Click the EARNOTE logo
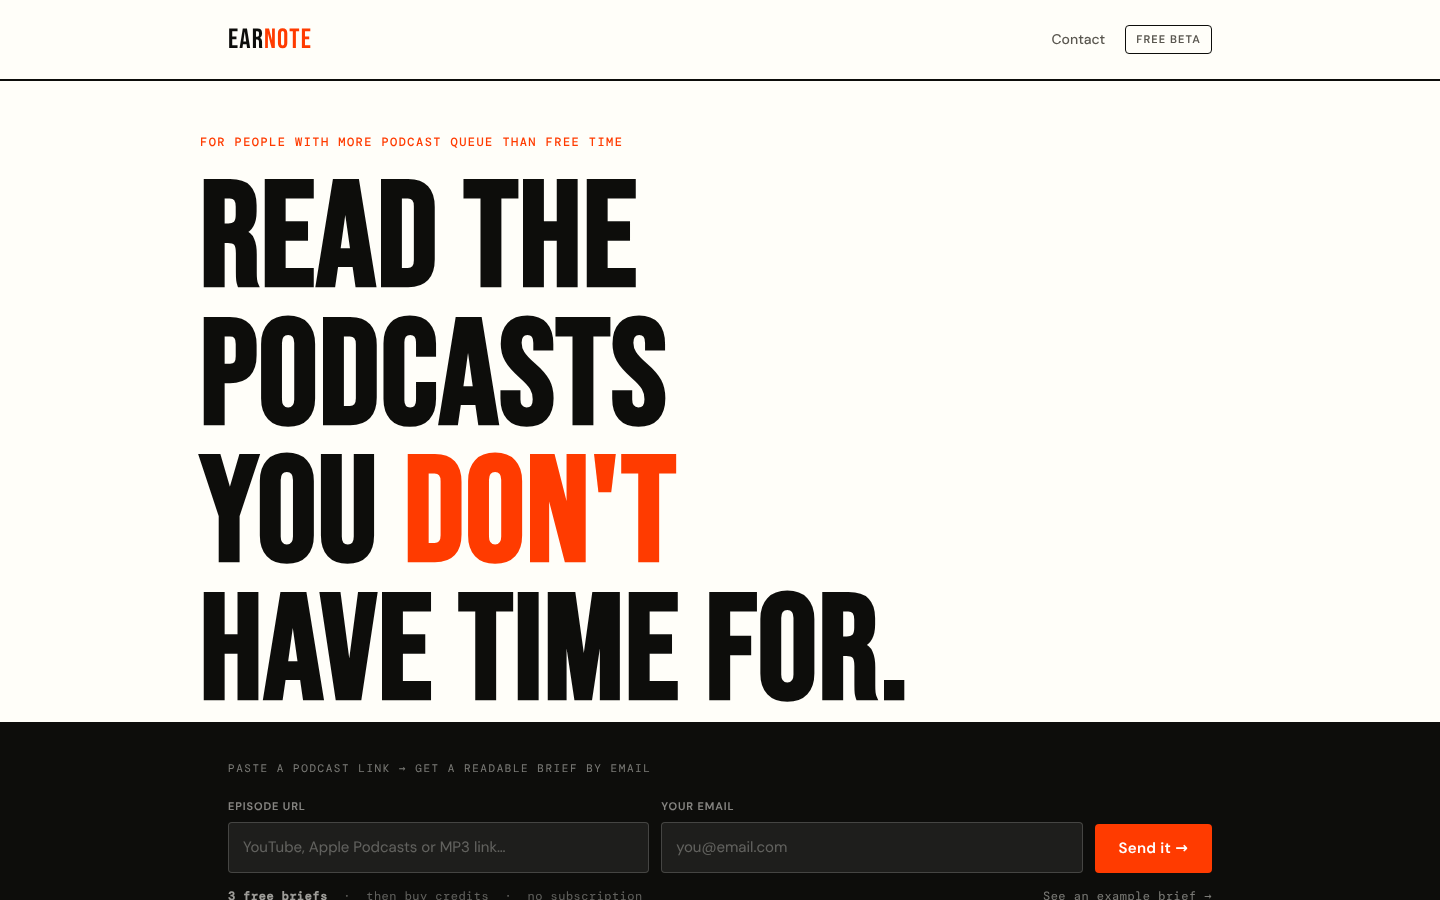 tap(269, 39)
